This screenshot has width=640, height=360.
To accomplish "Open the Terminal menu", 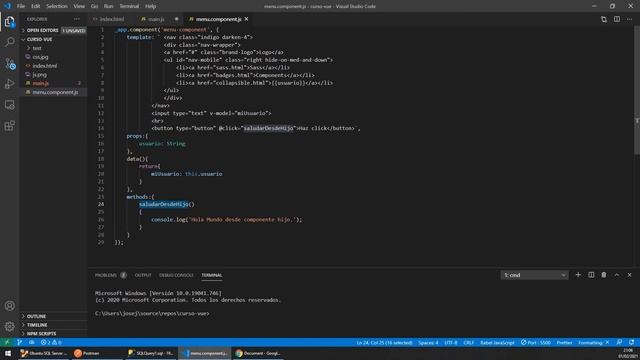I will point(129,6).
